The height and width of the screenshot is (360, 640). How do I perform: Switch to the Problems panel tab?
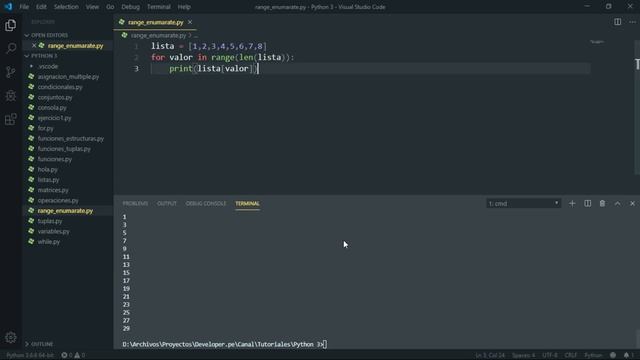[x=135, y=203]
